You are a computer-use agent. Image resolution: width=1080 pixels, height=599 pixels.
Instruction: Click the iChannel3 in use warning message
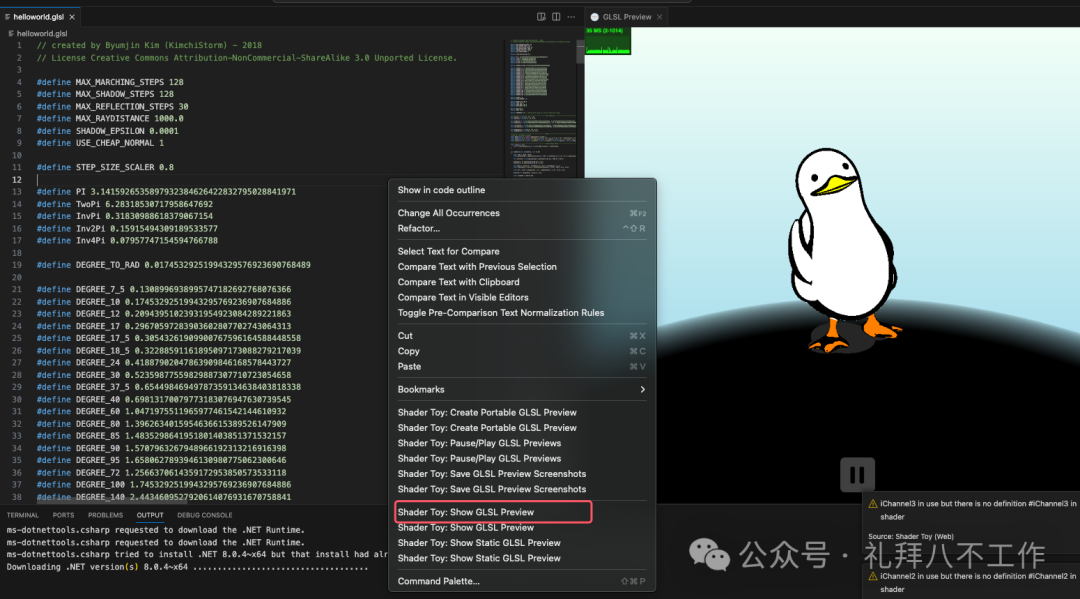pos(977,510)
